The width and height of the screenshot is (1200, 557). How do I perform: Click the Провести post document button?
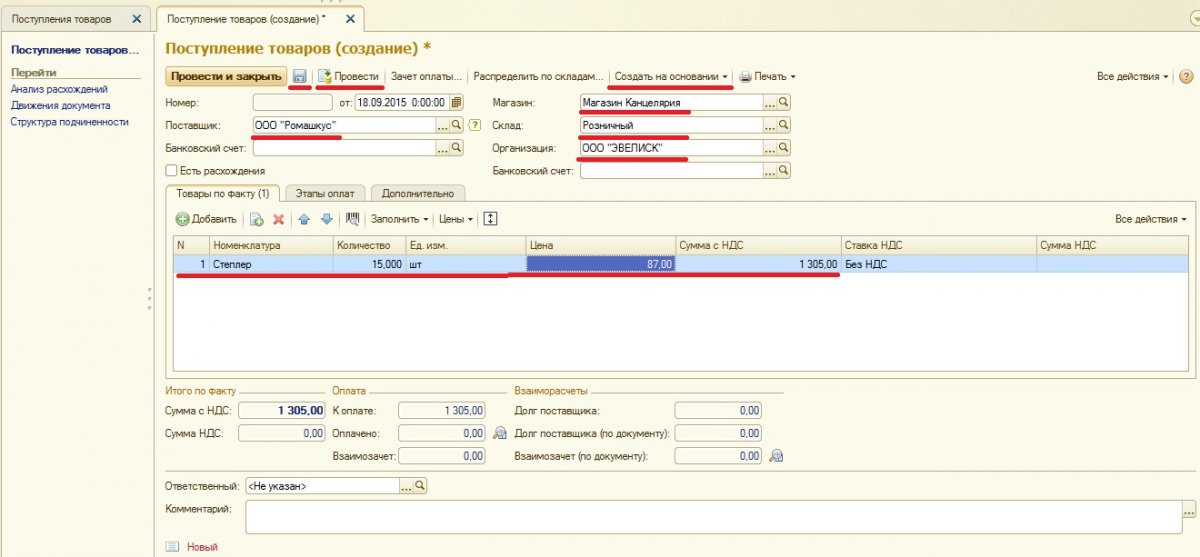(x=349, y=76)
